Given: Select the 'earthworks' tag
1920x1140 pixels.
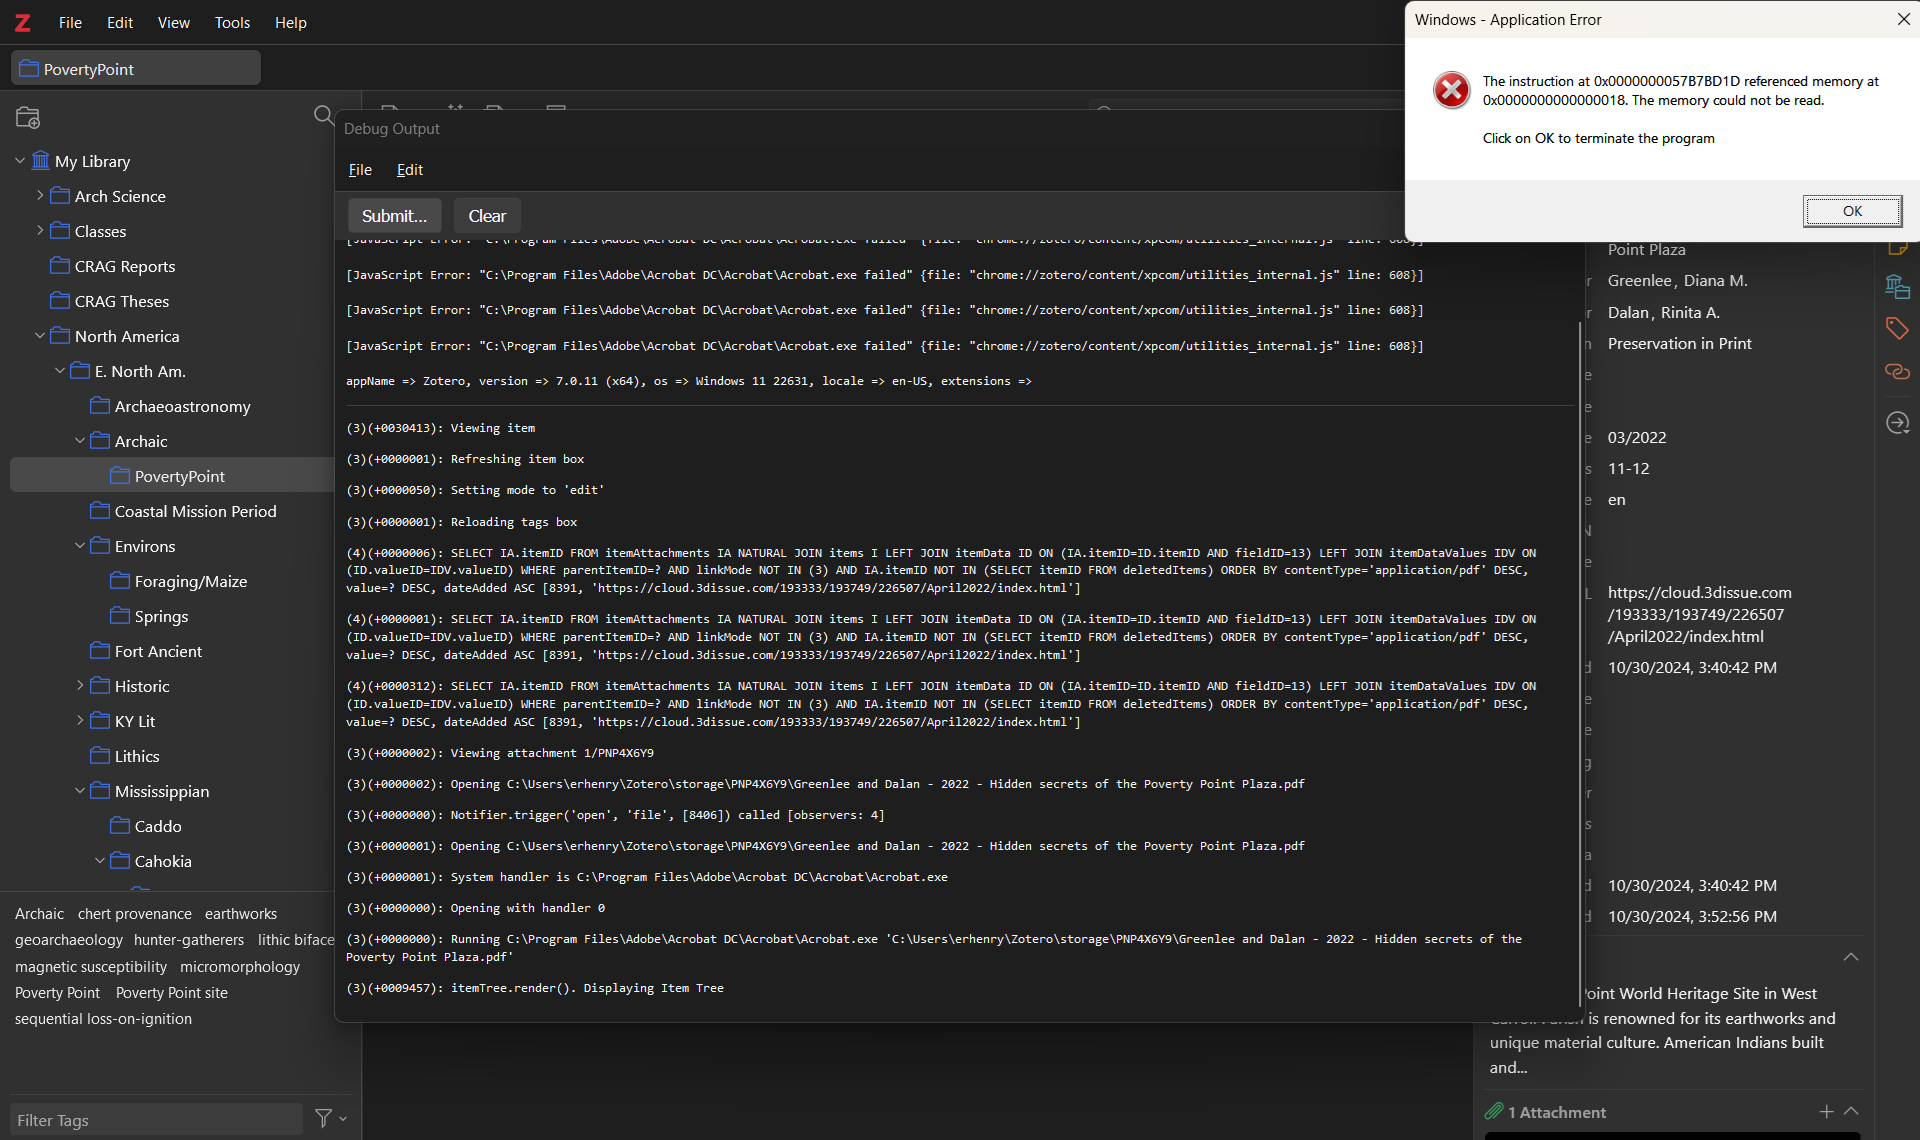Looking at the screenshot, I should click(x=240, y=914).
